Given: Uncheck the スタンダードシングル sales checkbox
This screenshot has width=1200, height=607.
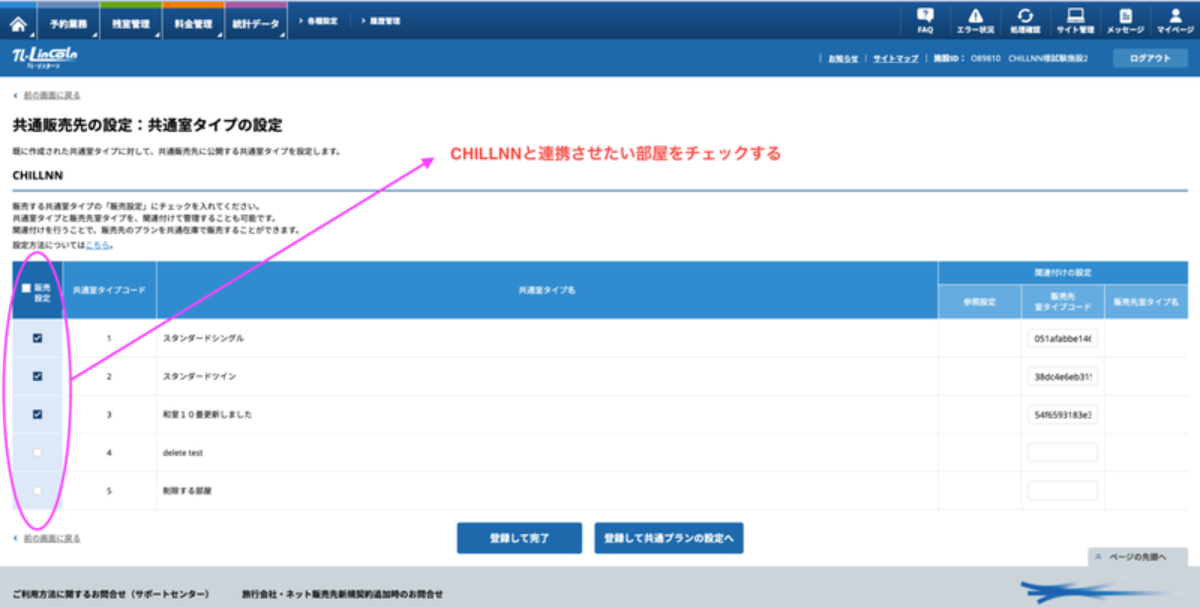Looking at the screenshot, I should pos(38,338).
